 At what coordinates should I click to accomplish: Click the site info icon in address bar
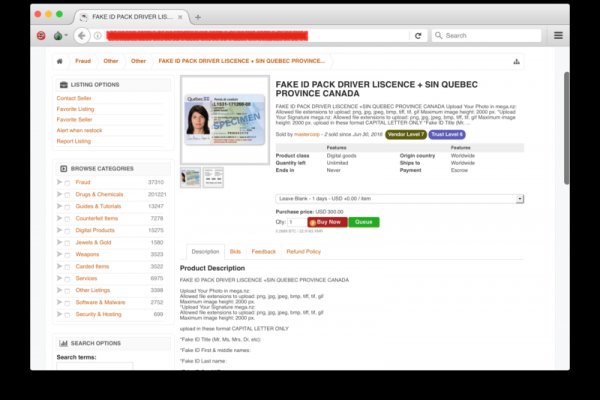coord(98,35)
